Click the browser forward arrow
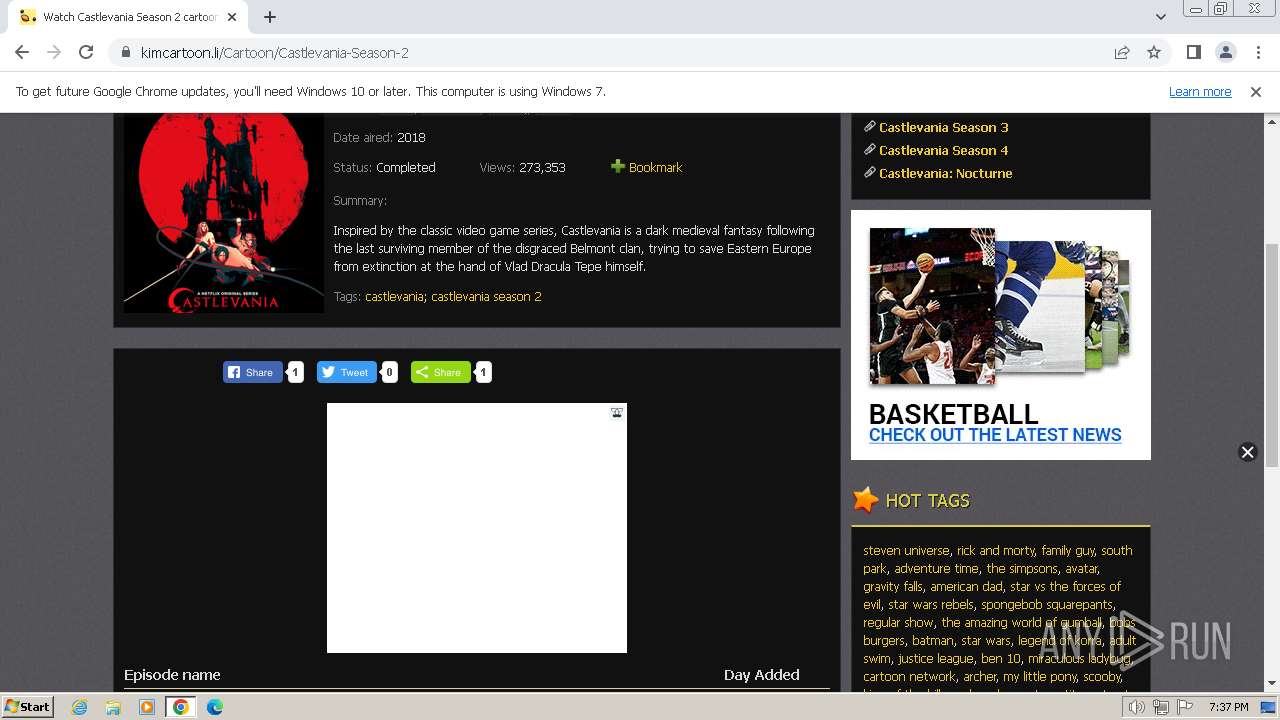Screen dimensions: 1280x720 (54, 52)
